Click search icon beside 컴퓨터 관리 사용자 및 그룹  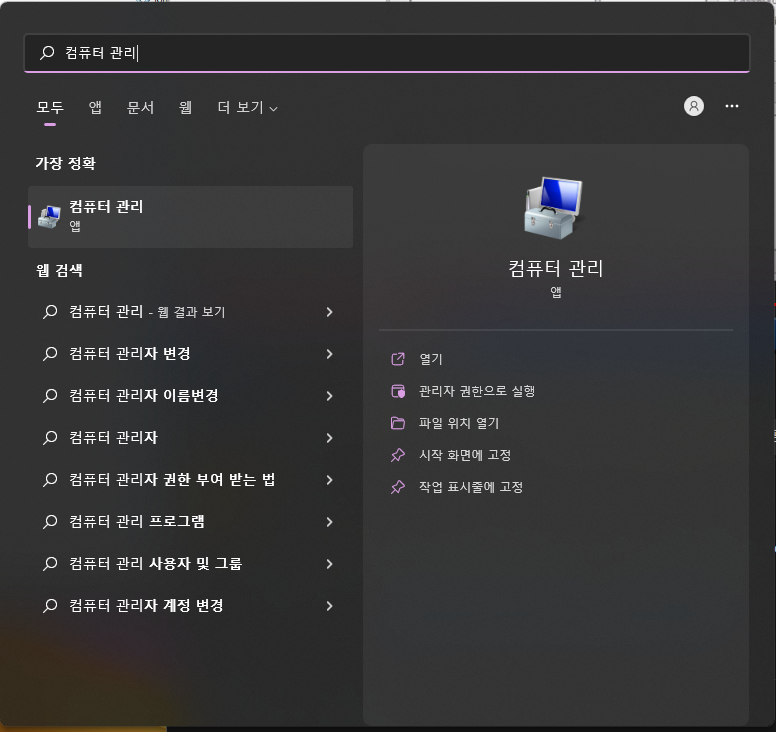tap(50, 564)
